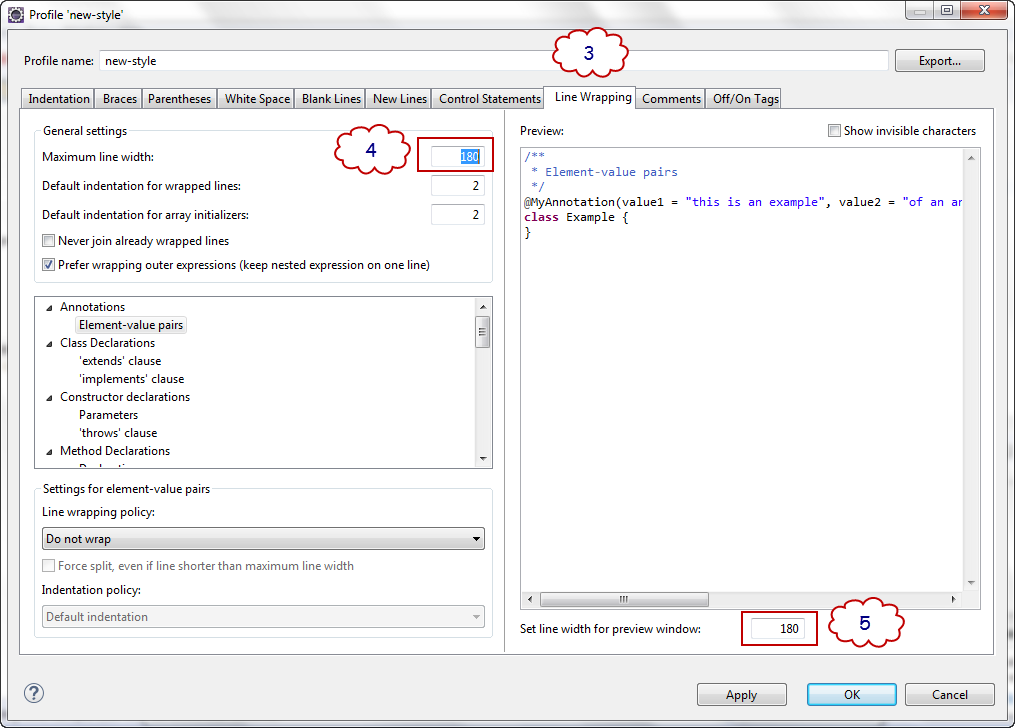This screenshot has width=1015, height=728.
Task: Edit the 'Maximum line width' field
Action: click(x=457, y=155)
